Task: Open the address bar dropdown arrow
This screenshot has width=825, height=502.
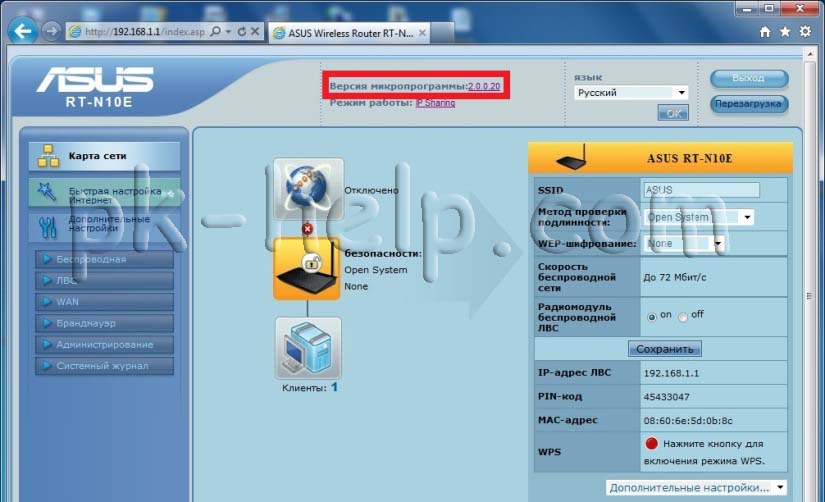Action: pyautogui.click(x=228, y=32)
